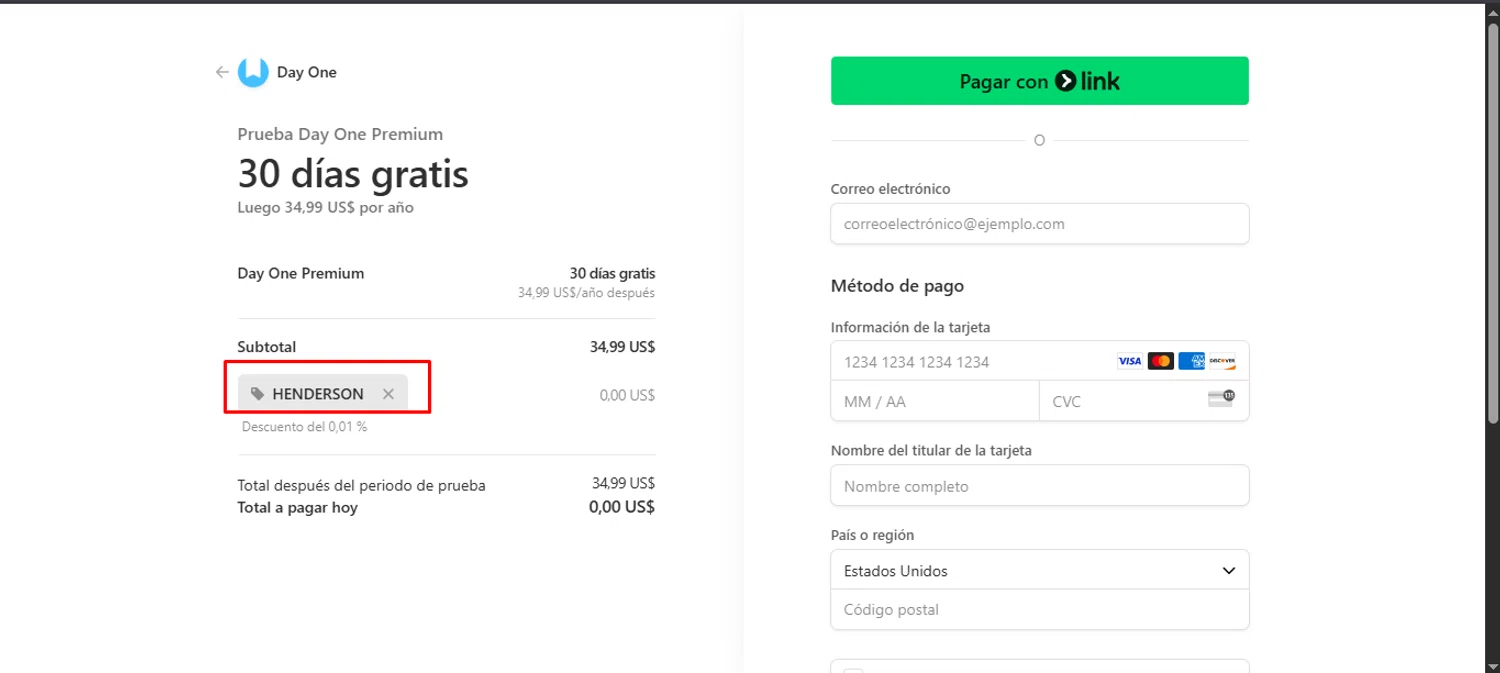1500x673 pixels.
Task: Click the tag icon beside HENDERSON
Action: click(258, 394)
